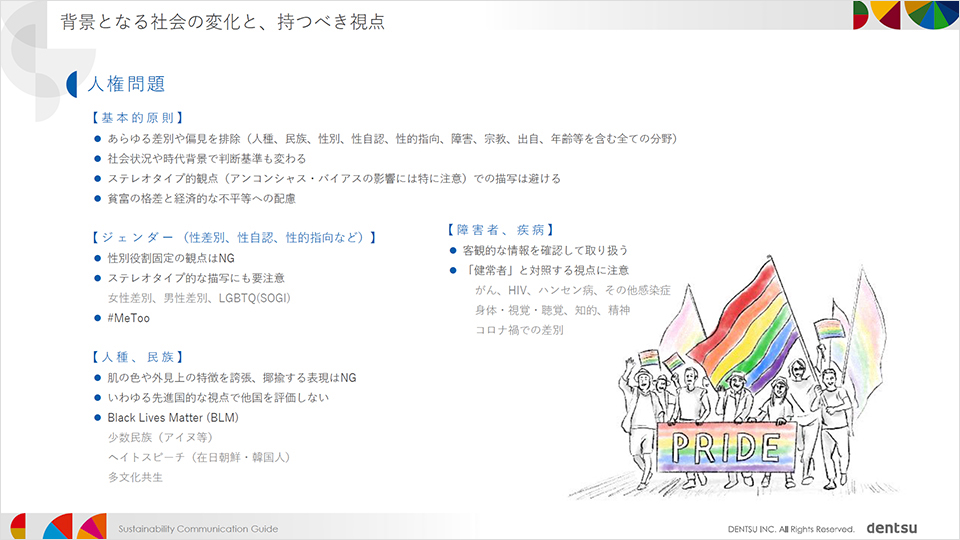Viewport: 960px width, 540px height.
Task: Click DENTSU INC. All Rights Reserved text
Action: [x=790, y=528]
